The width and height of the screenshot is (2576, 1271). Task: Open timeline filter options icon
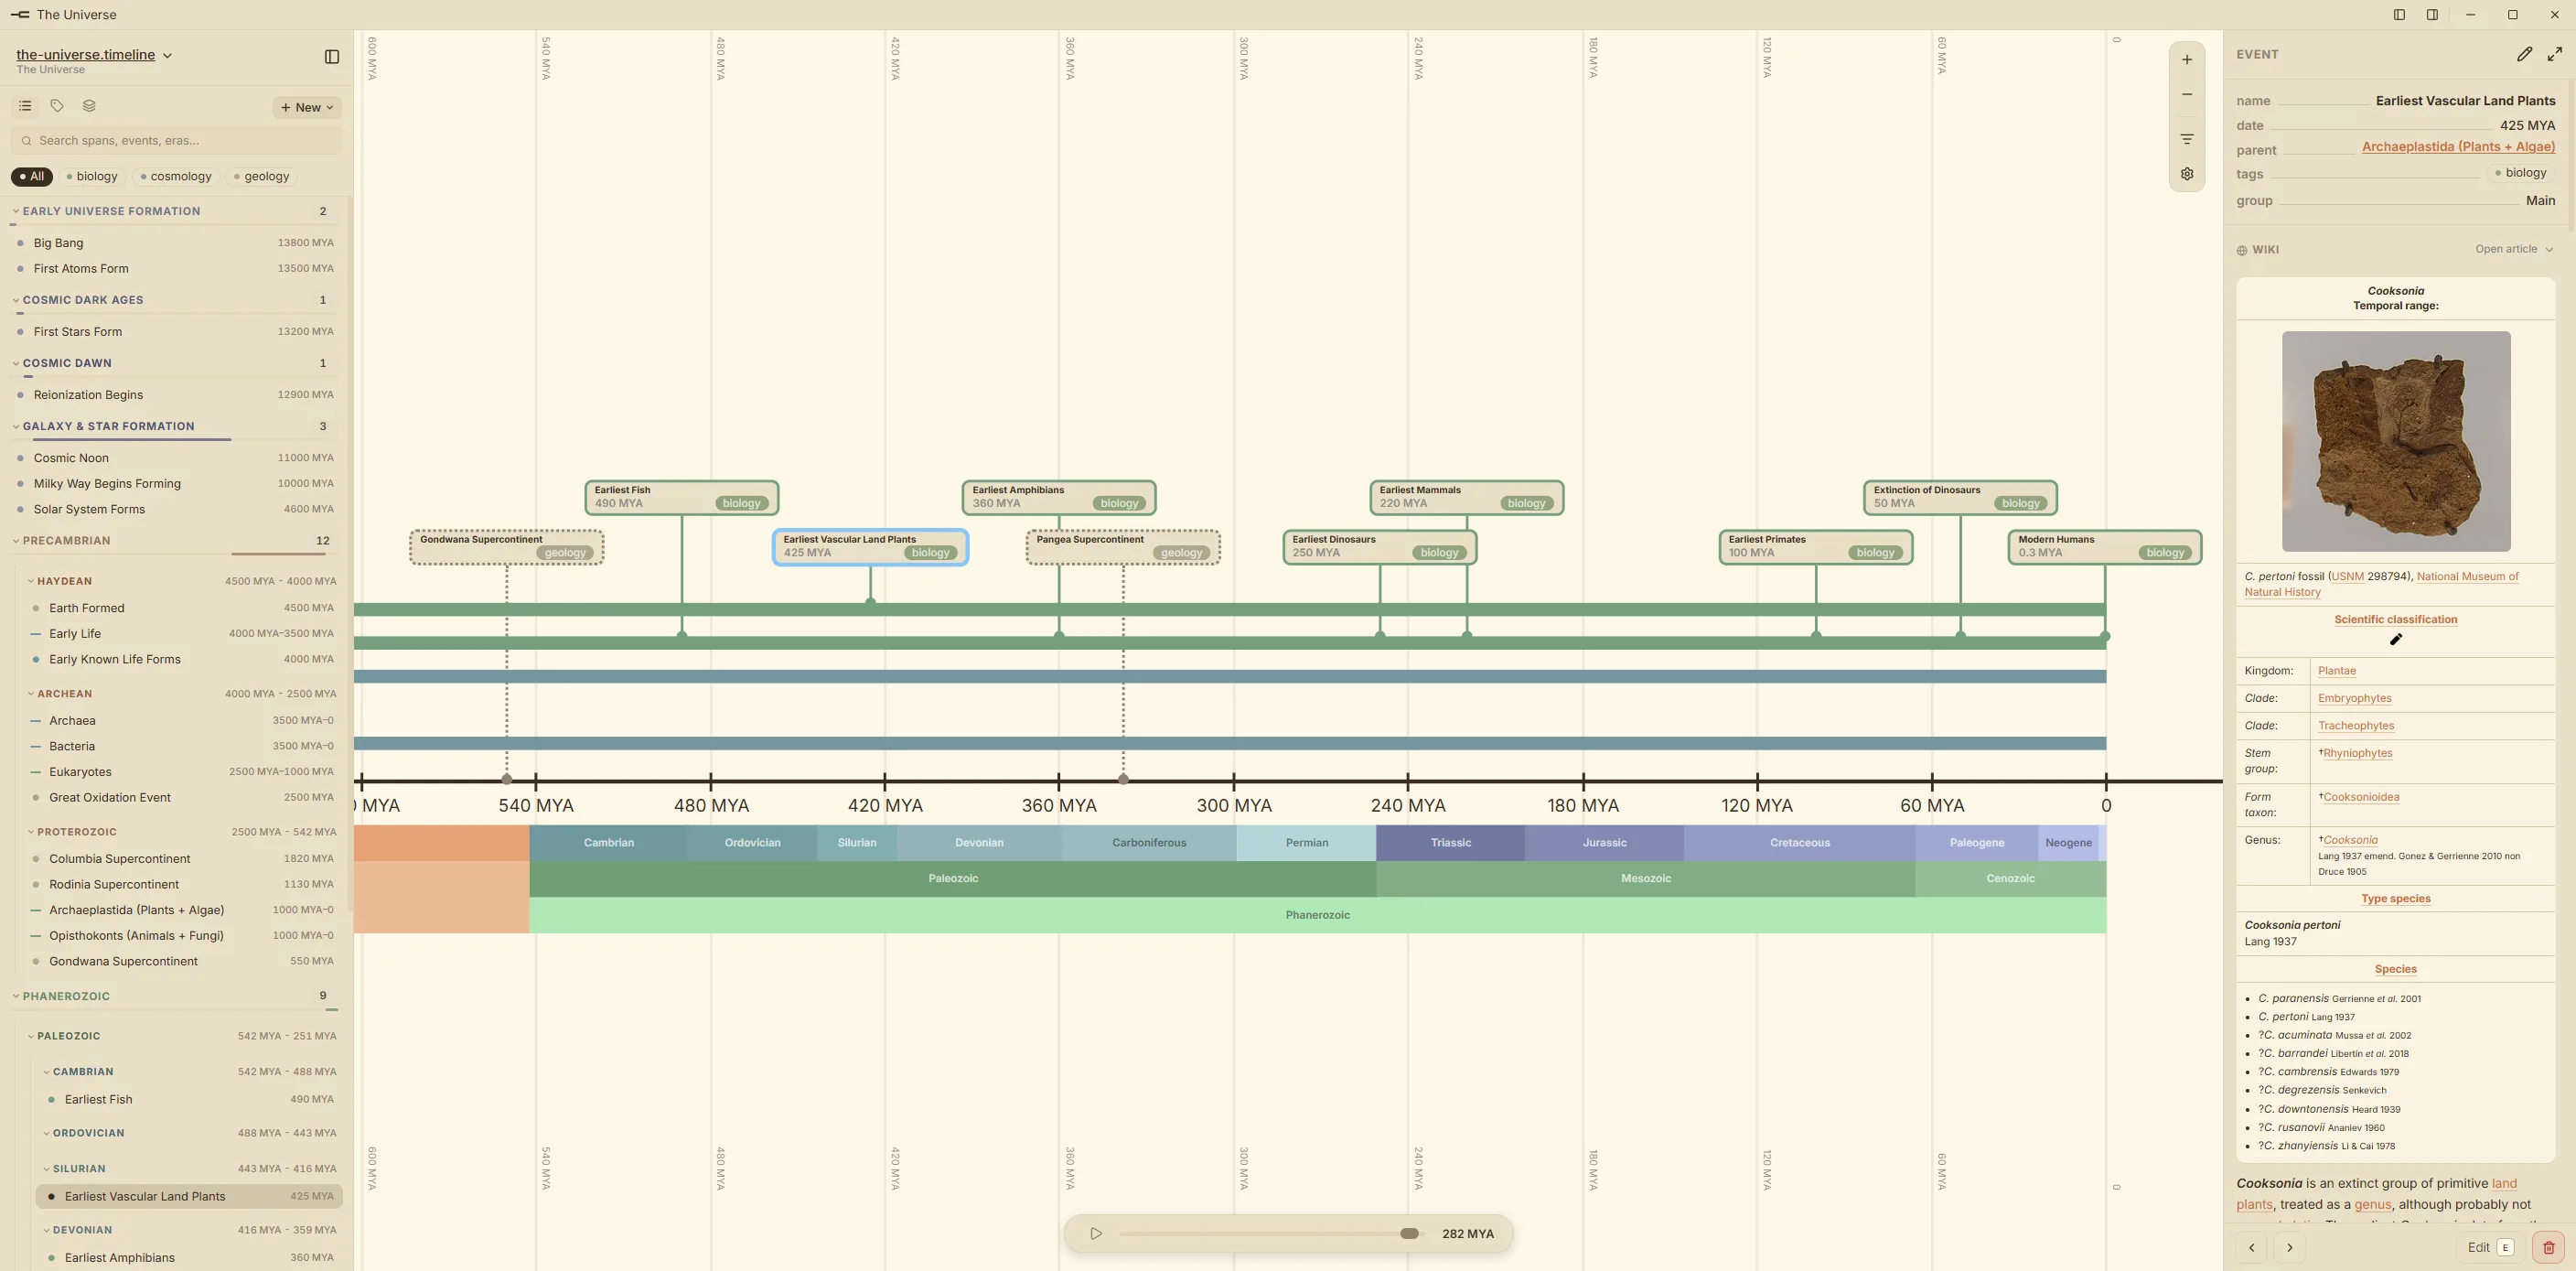(2187, 139)
